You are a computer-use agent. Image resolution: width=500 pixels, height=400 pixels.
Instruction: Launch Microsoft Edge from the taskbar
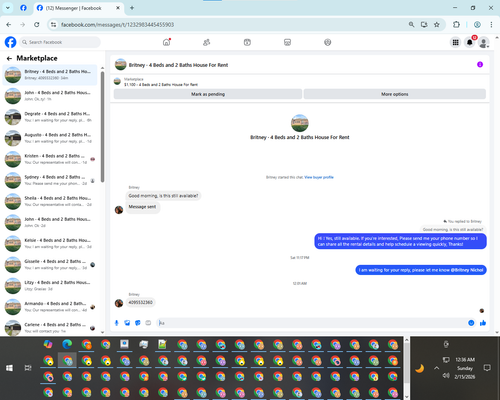(x=67, y=344)
